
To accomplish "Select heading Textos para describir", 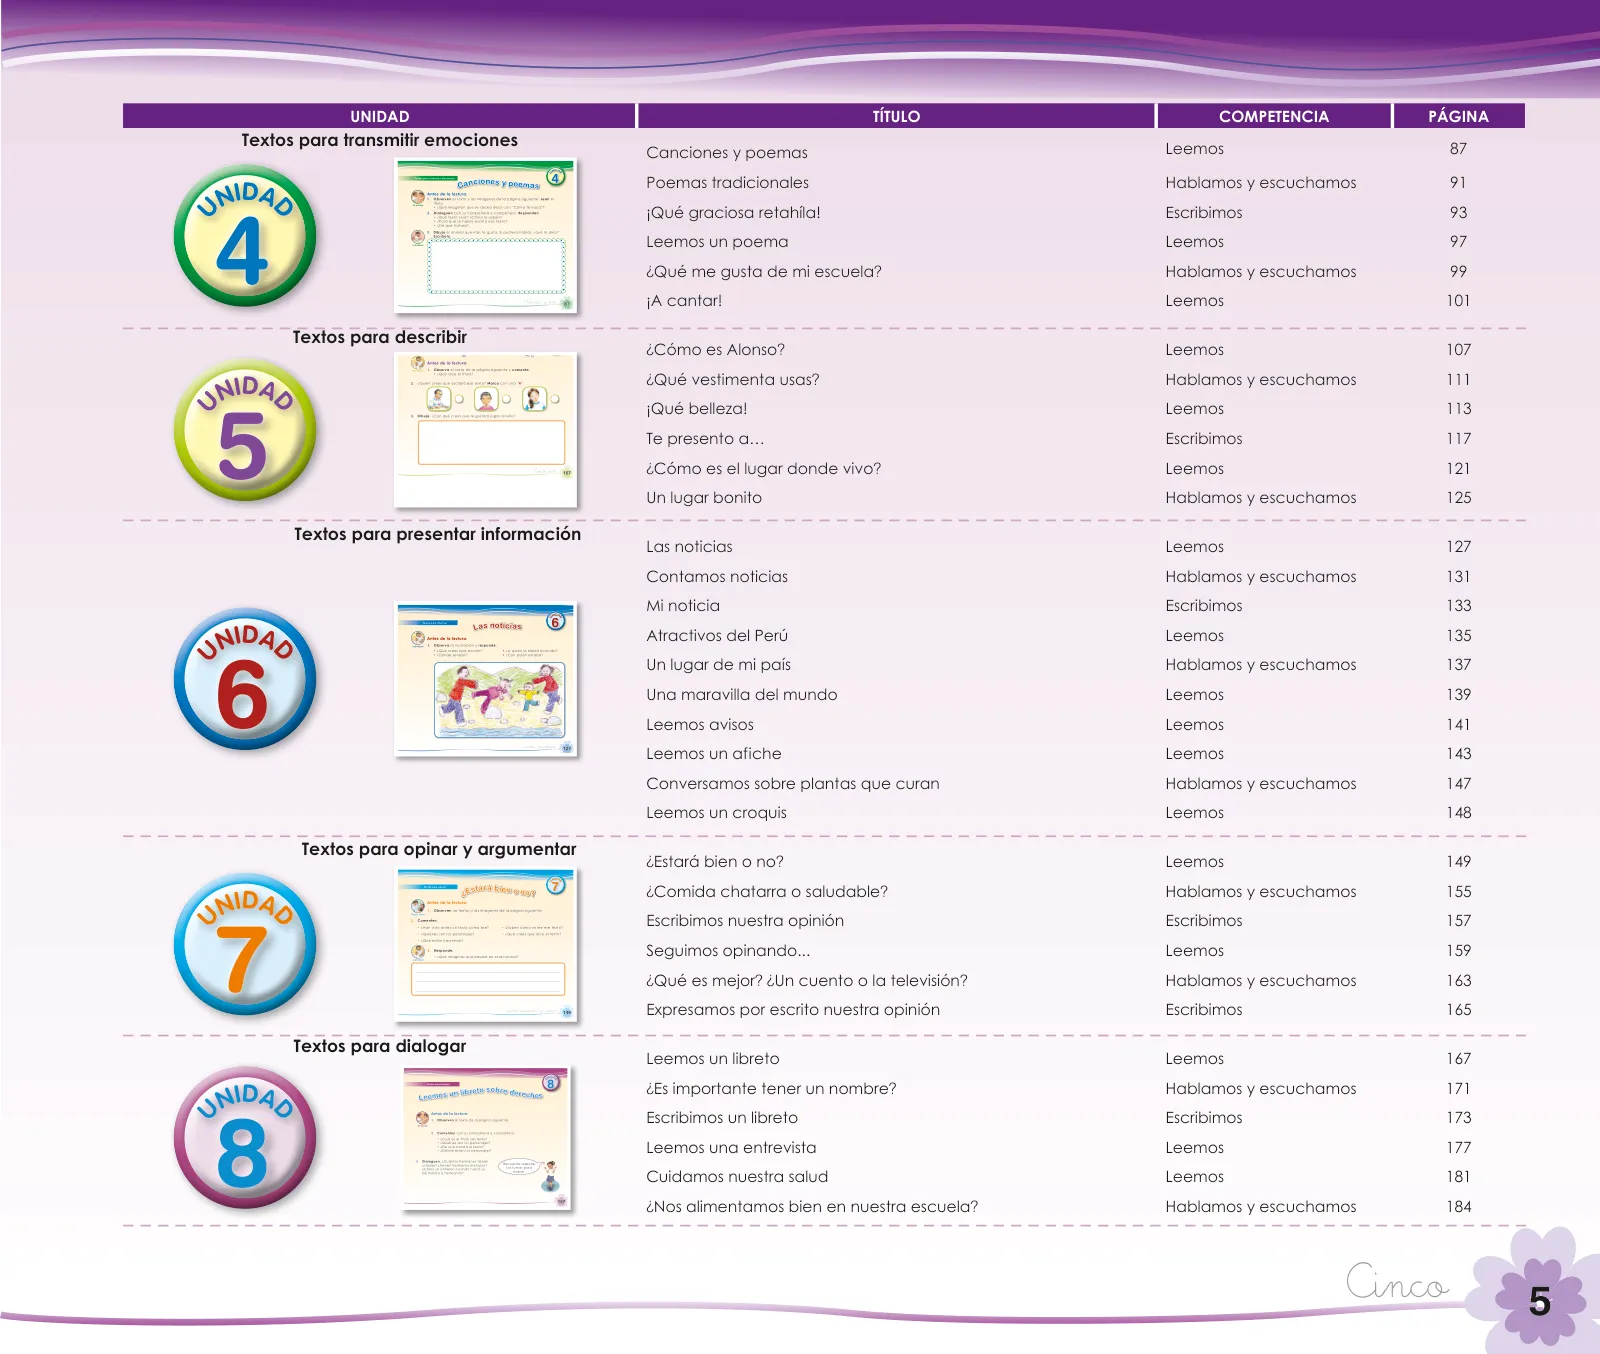I will click(379, 337).
